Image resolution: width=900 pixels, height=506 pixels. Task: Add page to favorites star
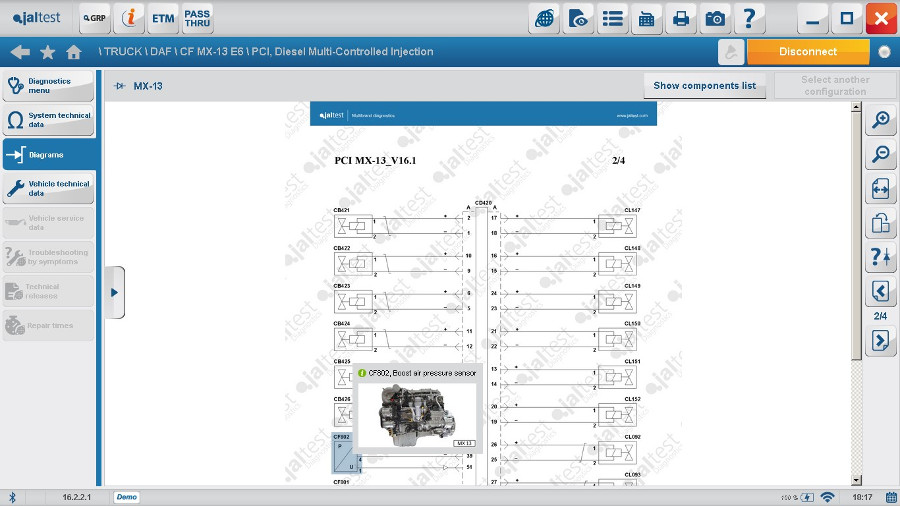(x=48, y=52)
